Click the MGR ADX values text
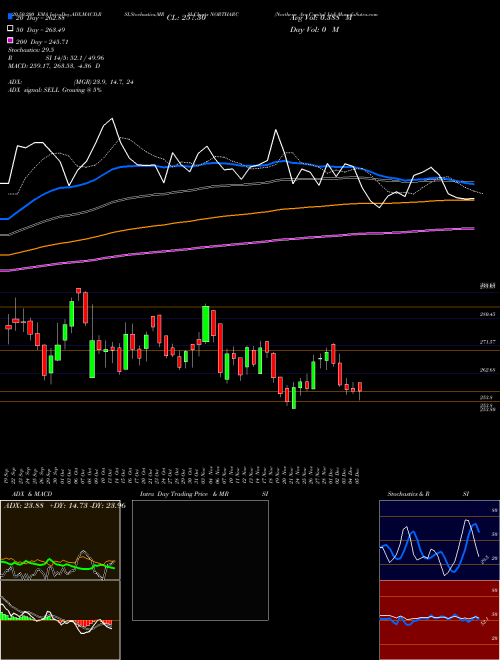Image resolution: width=500 pixels, height=660 pixels. tap(104, 82)
